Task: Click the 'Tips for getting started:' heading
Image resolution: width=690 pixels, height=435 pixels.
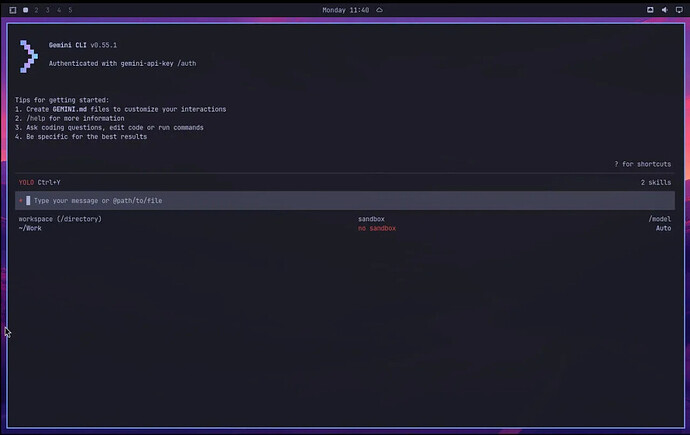Action: pos(62,100)
